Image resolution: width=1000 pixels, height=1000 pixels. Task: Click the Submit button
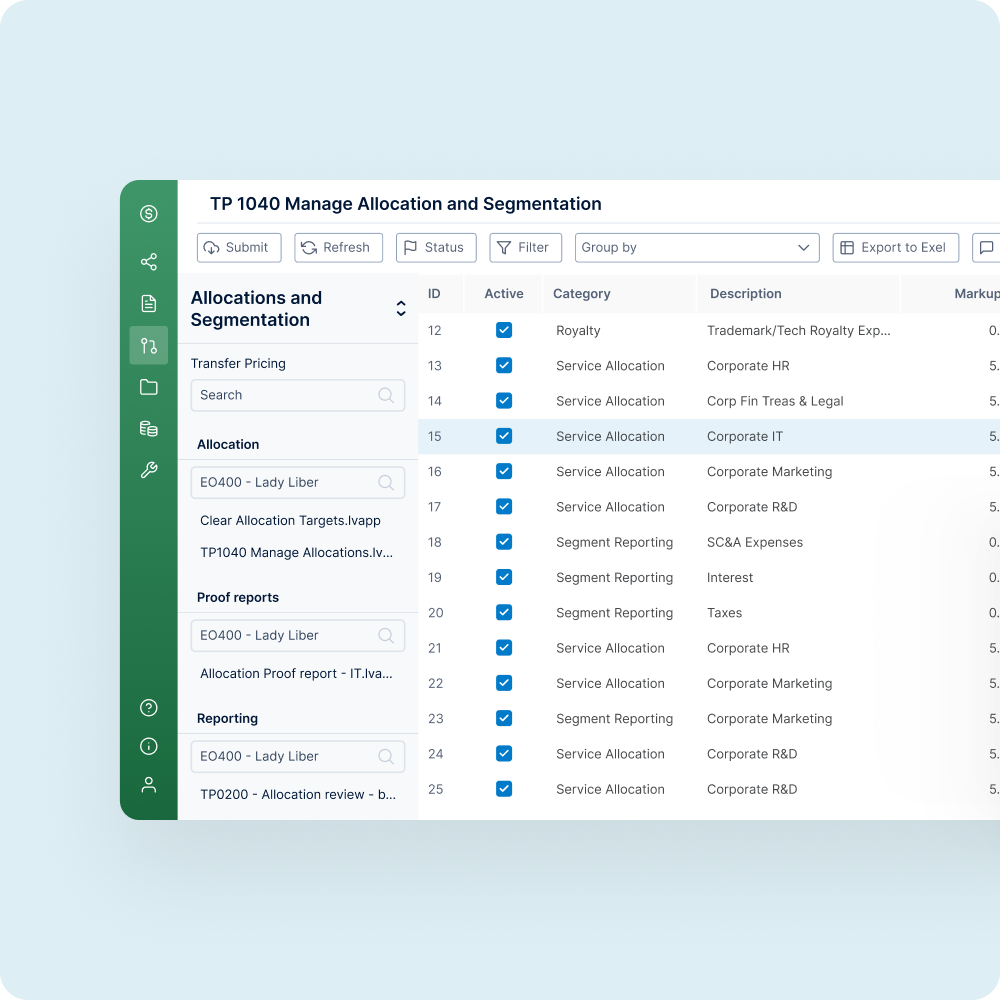point(239,247)
